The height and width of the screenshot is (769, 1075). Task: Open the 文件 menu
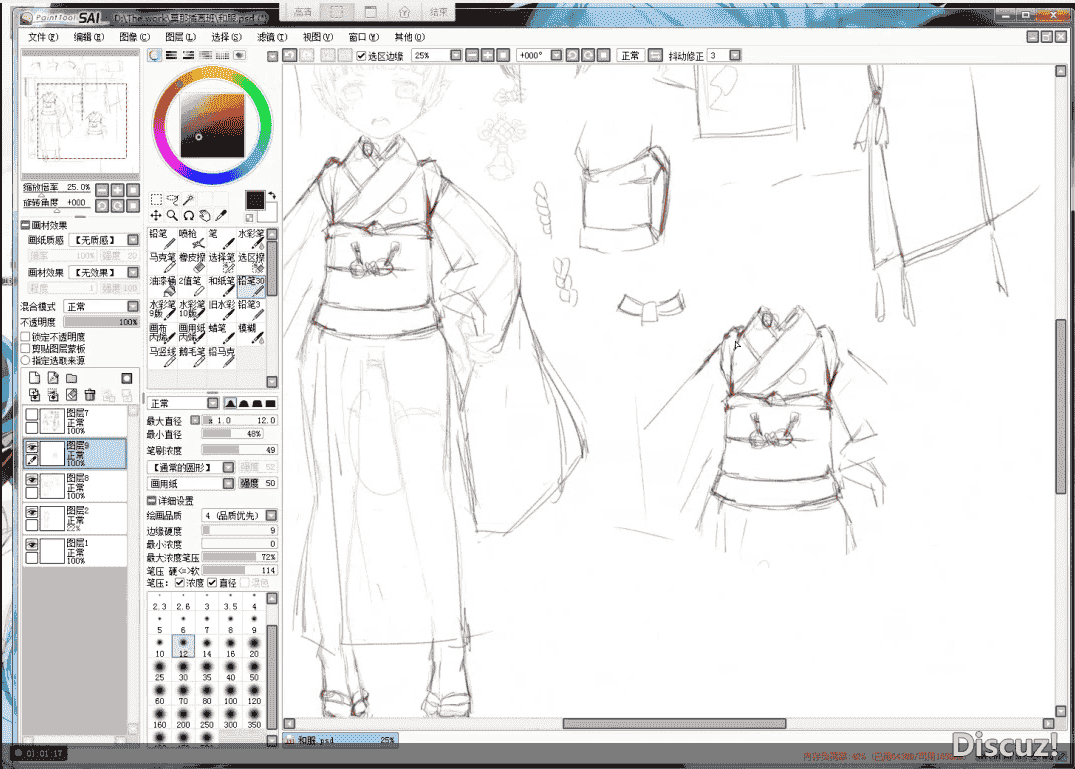[x=43, y=37]
